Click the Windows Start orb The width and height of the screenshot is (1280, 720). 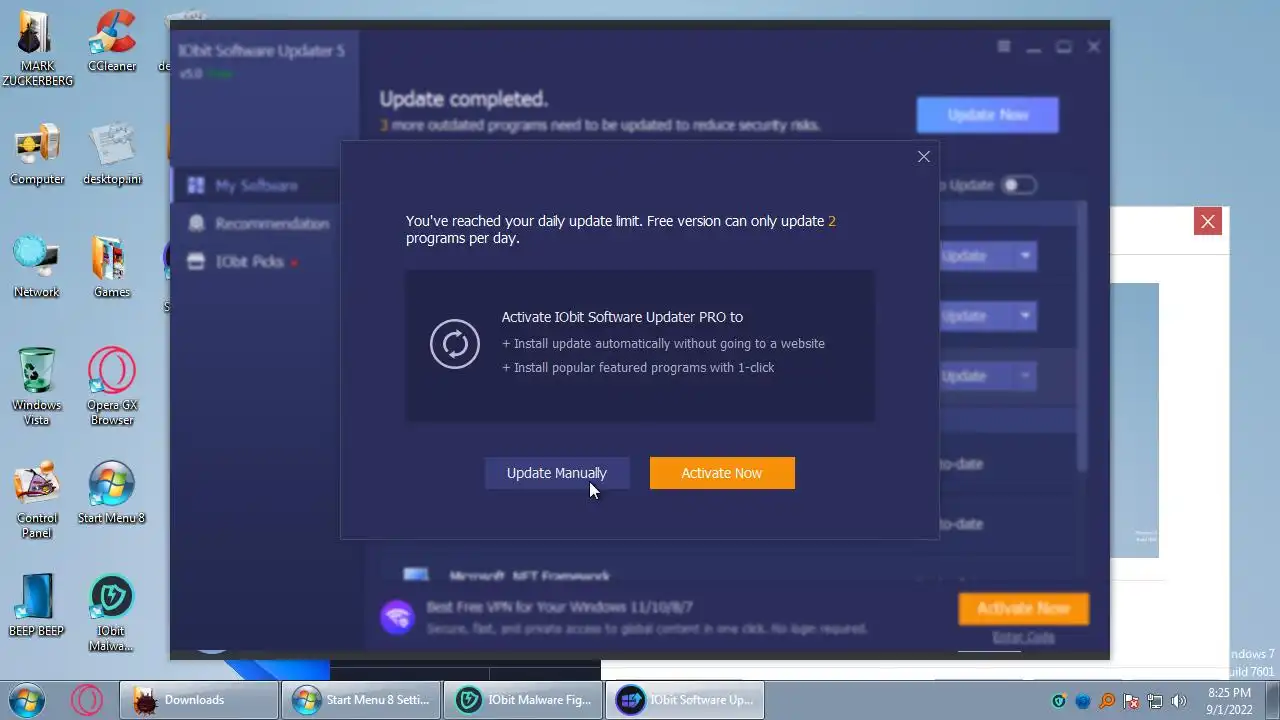(x=27, y=699)
